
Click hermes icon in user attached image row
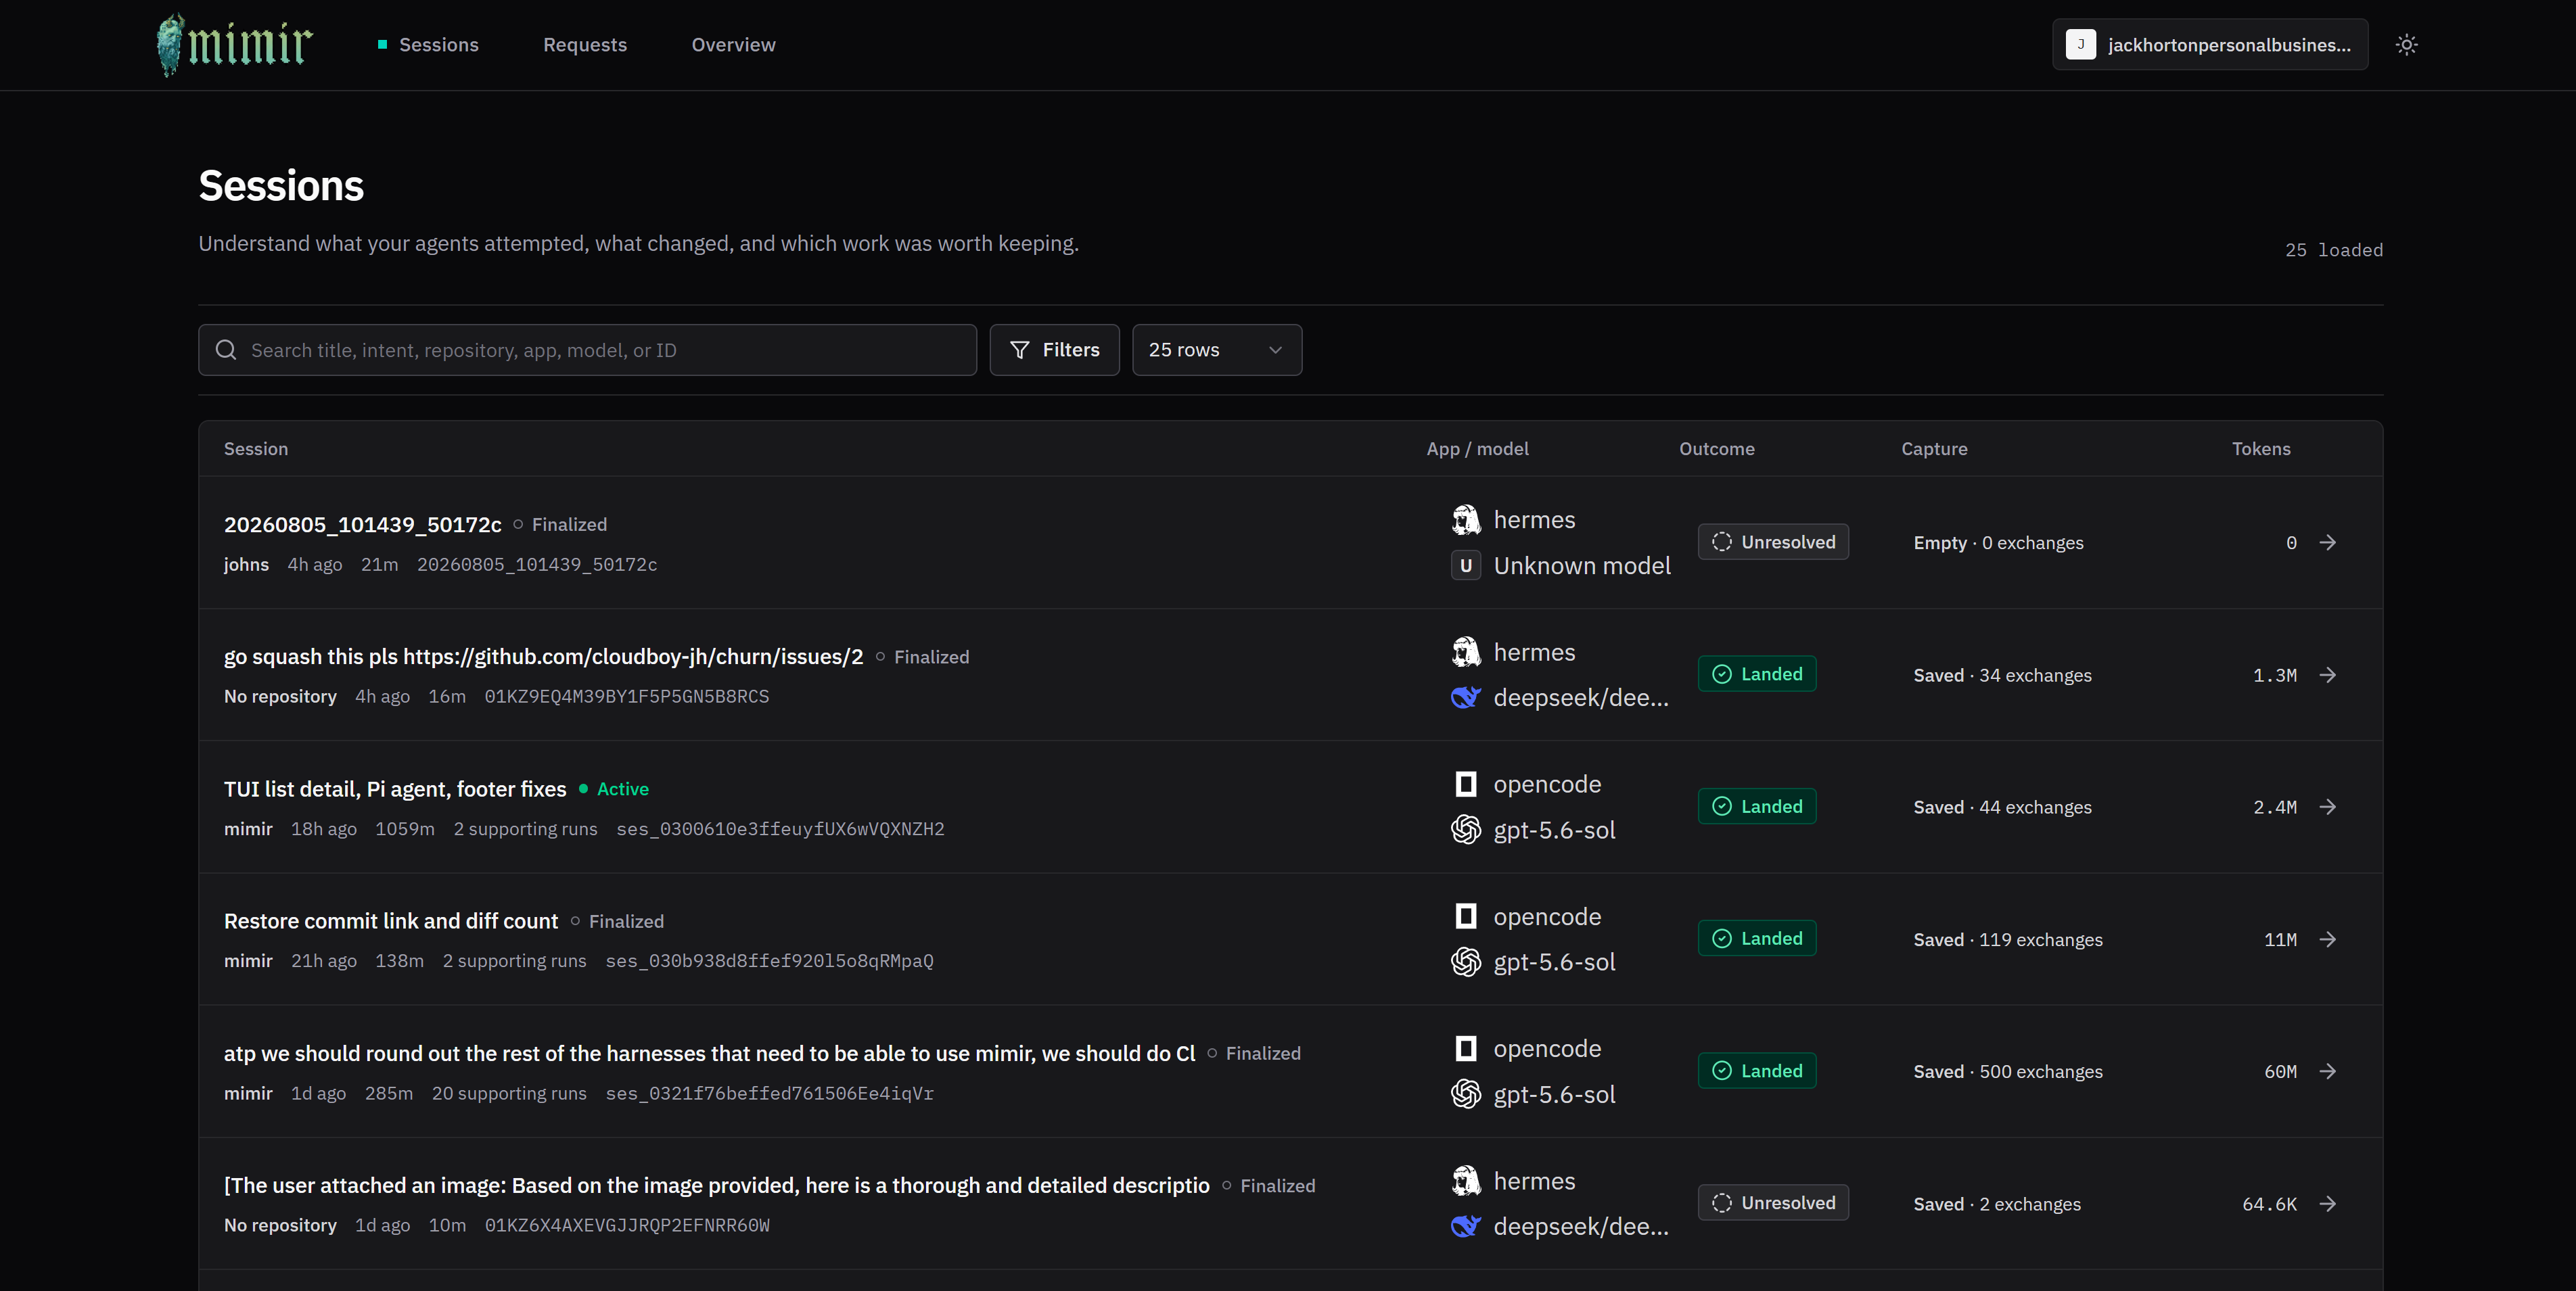[x=1465, y=1181]
